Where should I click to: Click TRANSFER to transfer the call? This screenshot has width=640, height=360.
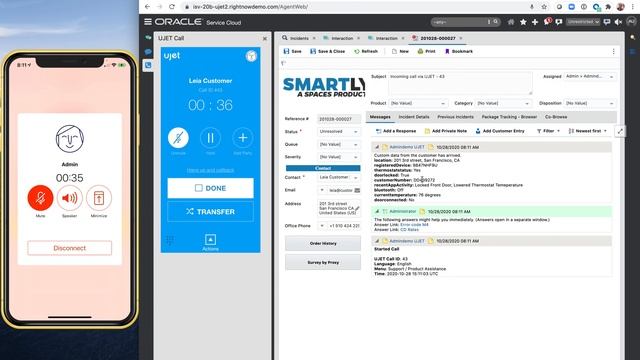pos(210,211)
